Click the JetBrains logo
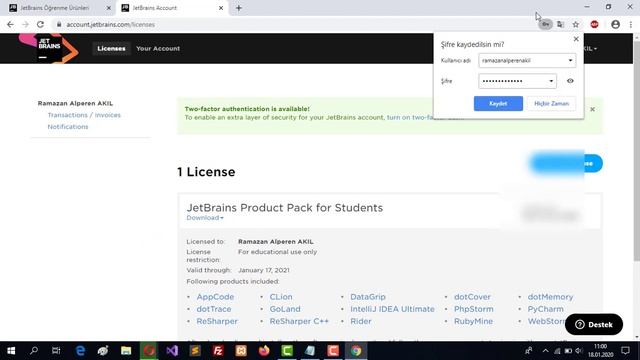The image size is (640, 360). click(49, 48)
